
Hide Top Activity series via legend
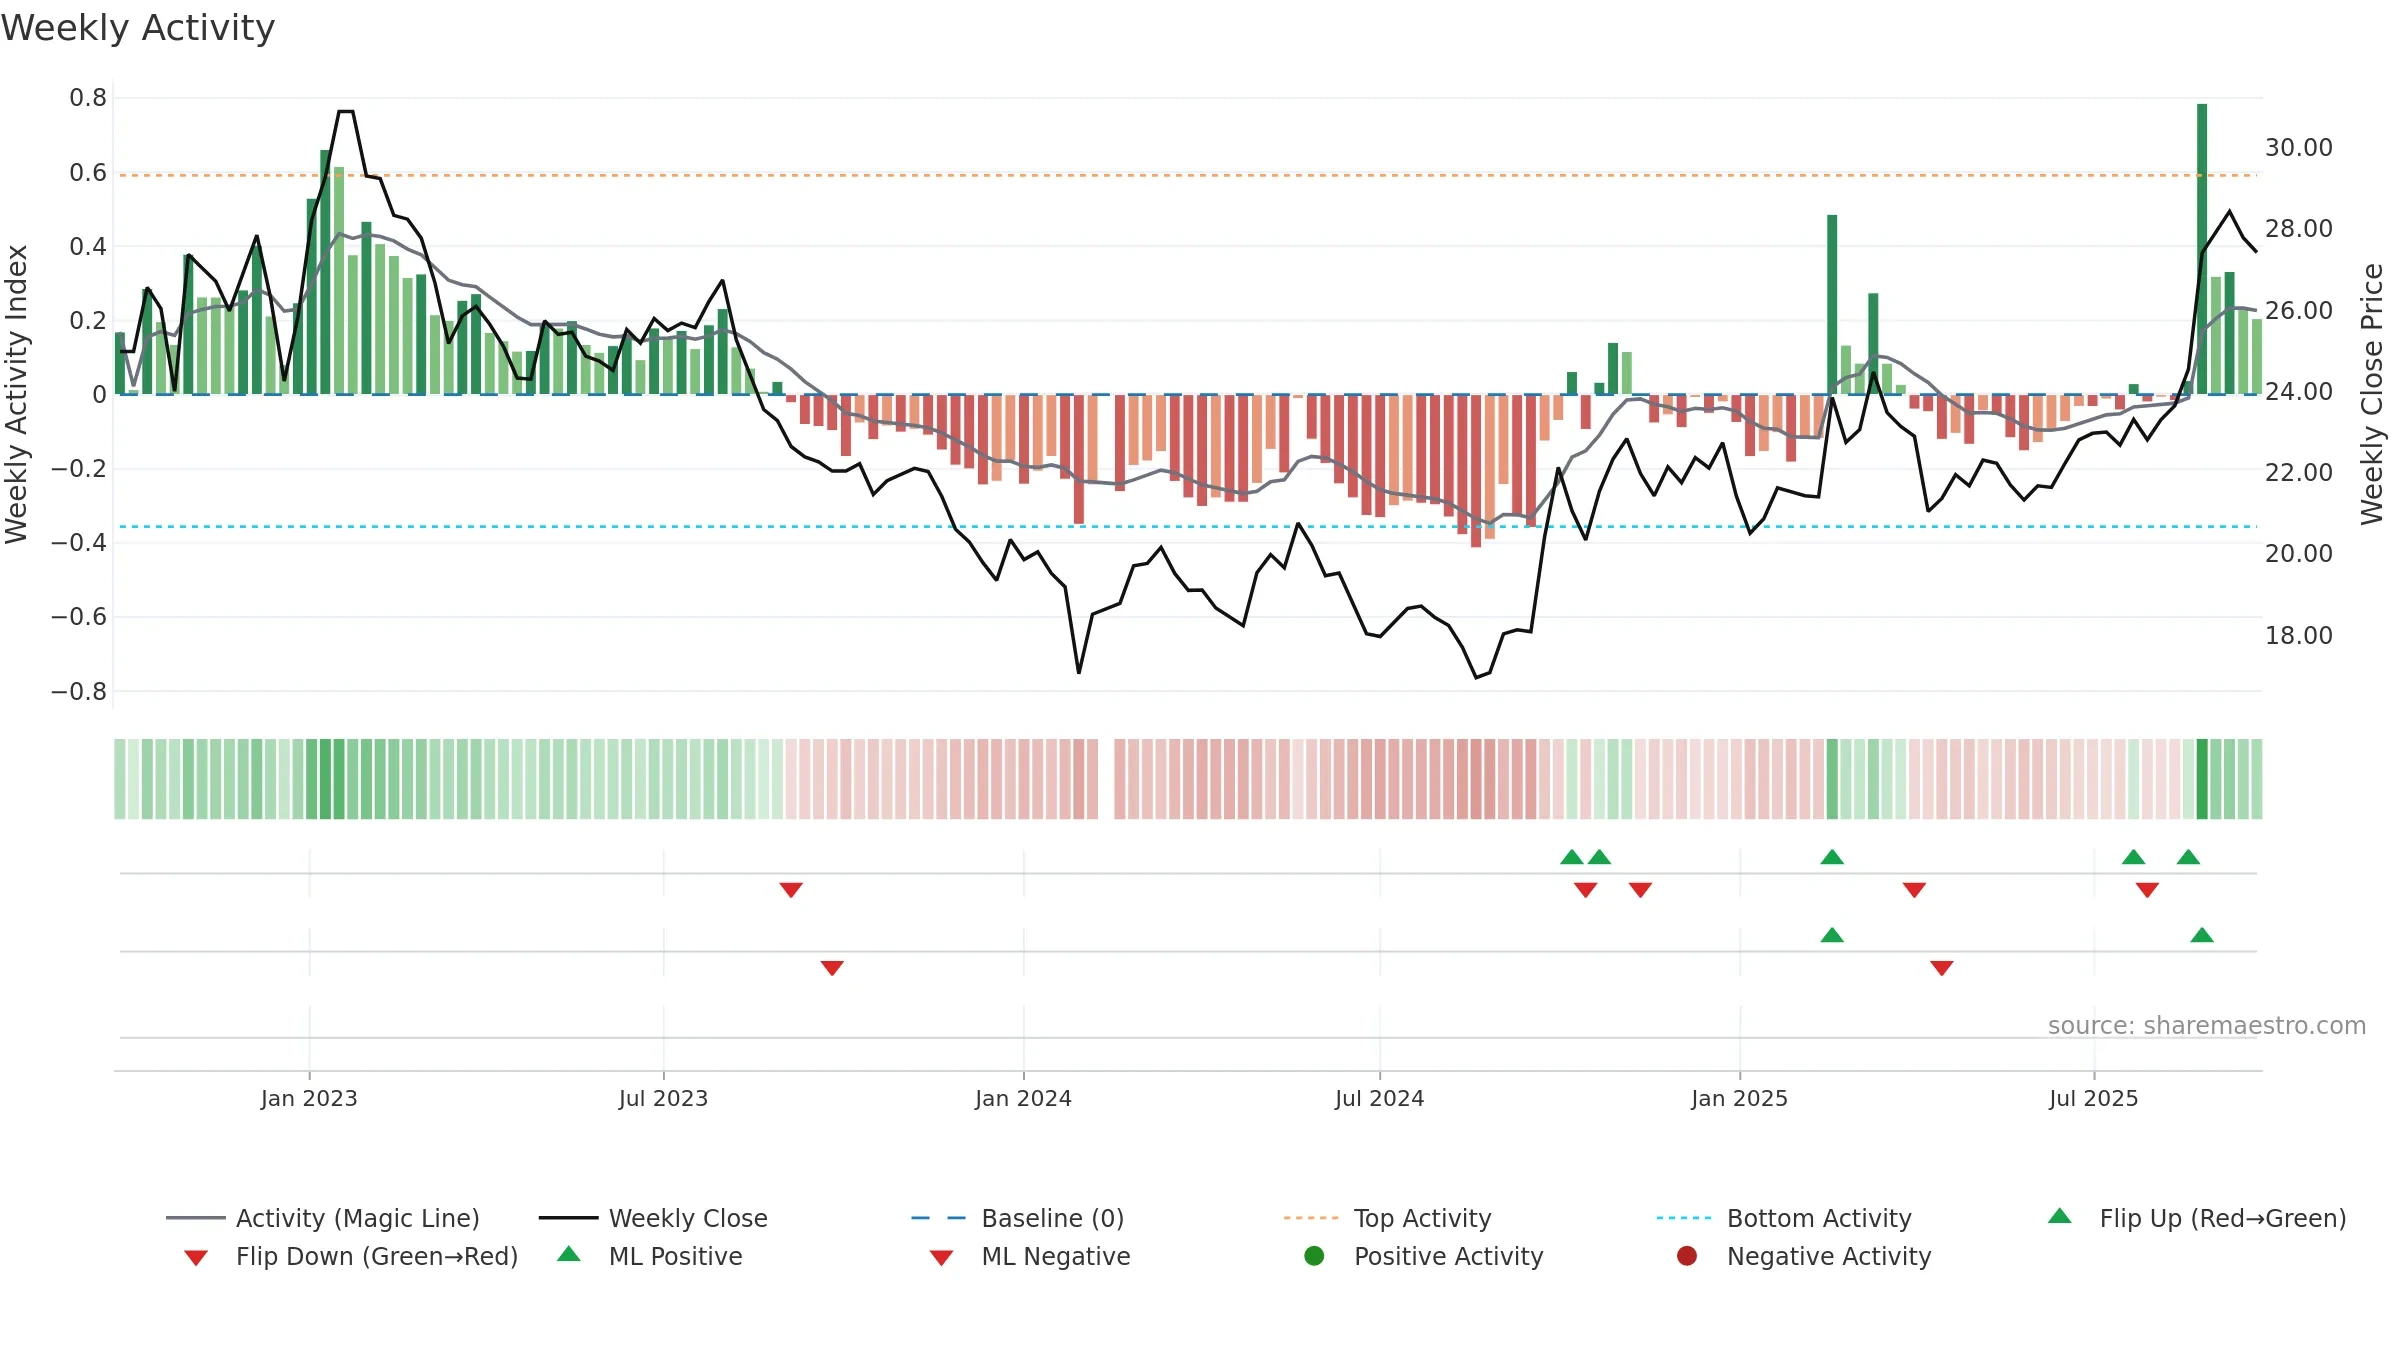click(1387, 1218)
